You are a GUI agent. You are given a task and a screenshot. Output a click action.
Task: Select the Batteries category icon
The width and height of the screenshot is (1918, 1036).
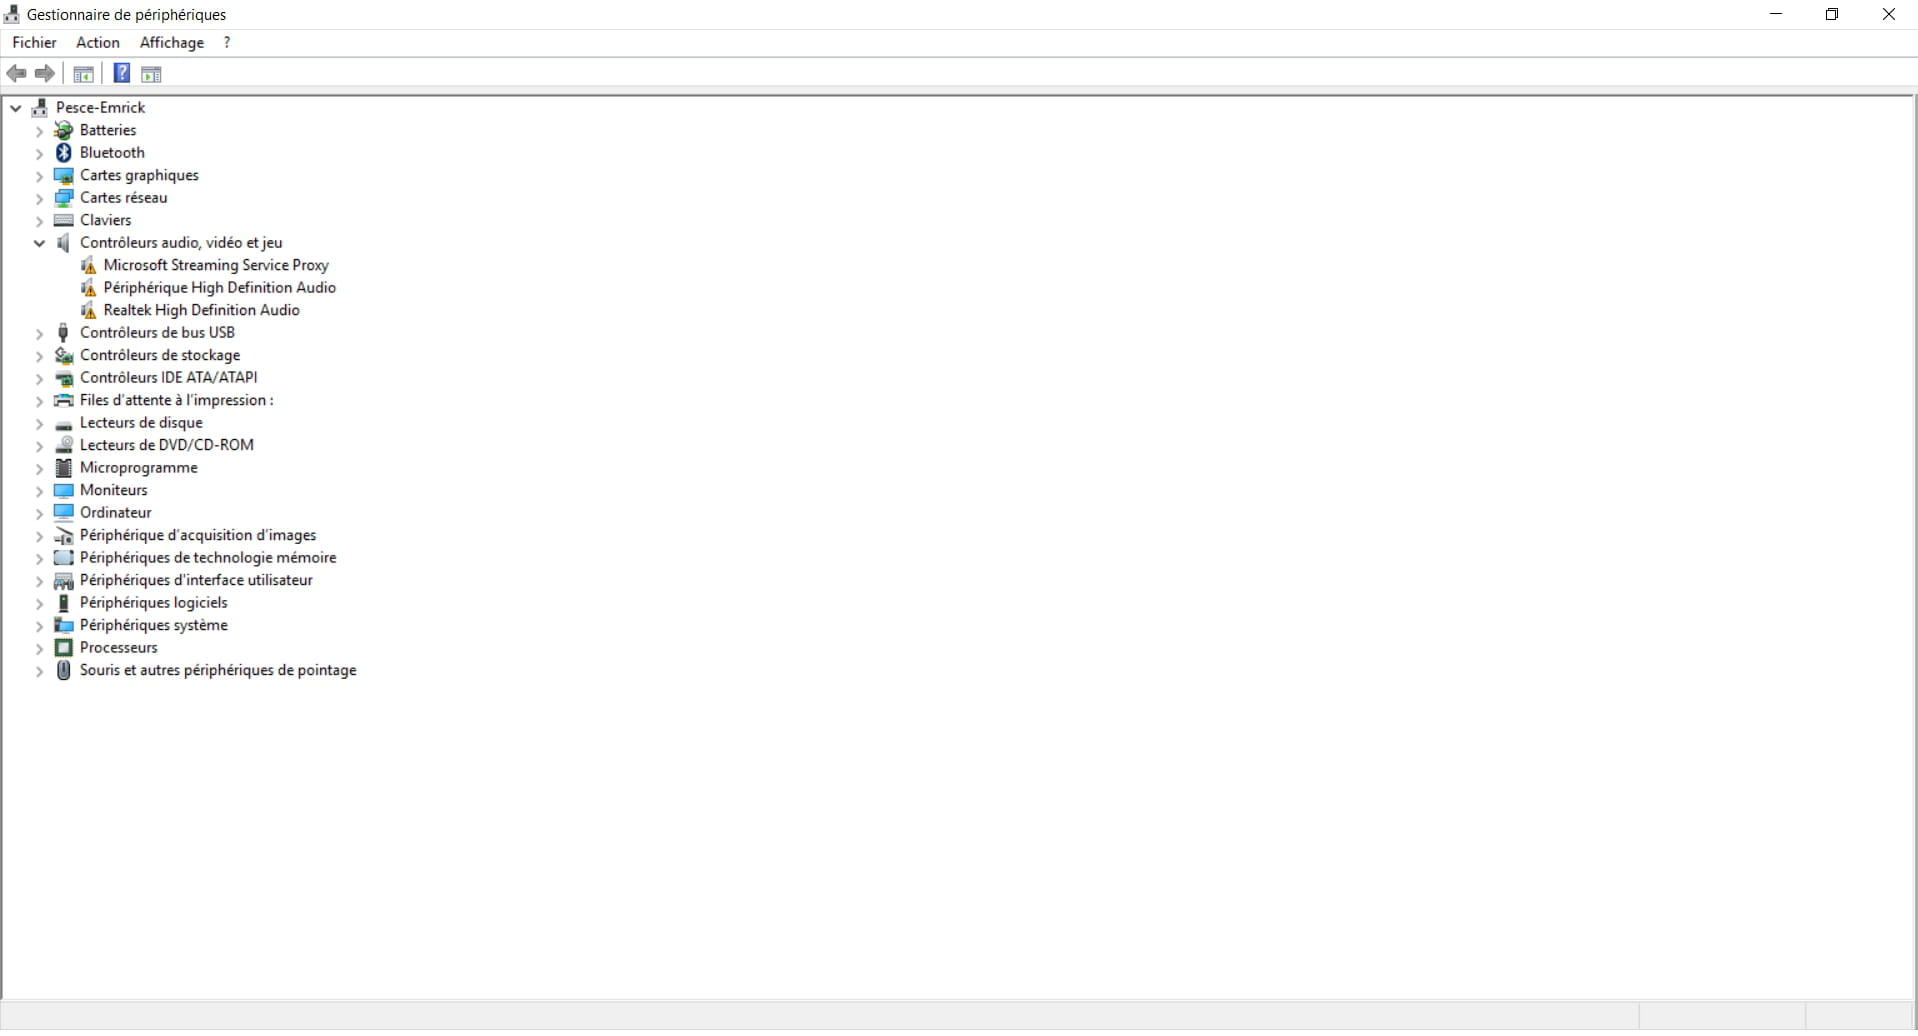click(x=64, y=130)
